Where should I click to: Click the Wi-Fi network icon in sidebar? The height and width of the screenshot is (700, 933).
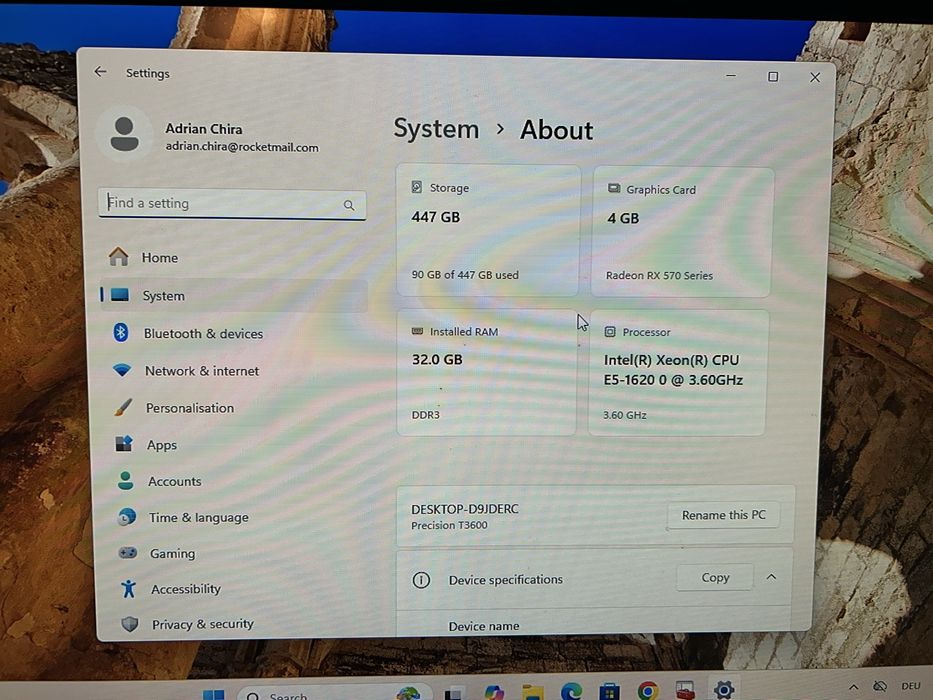pos(122,370)
